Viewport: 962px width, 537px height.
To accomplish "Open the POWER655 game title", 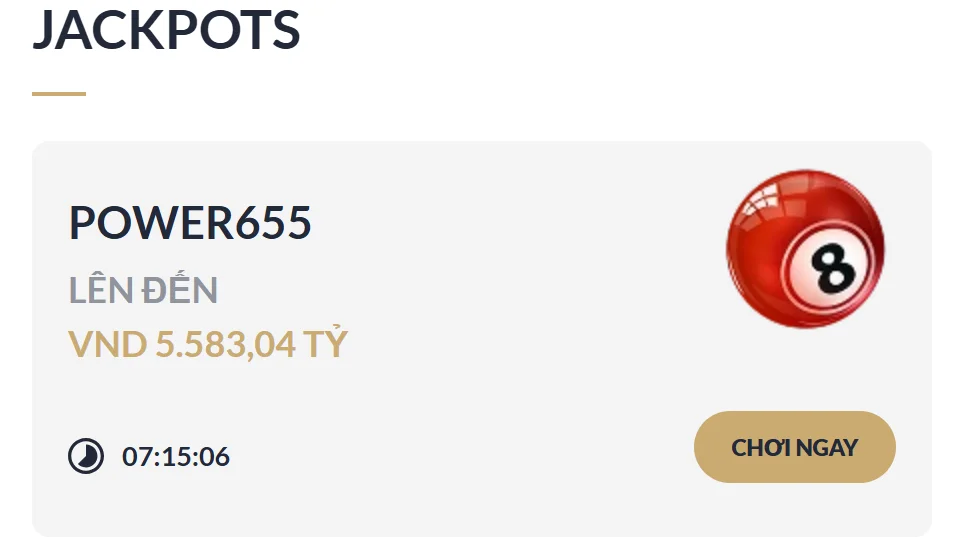I will click(x=190, y=222).
